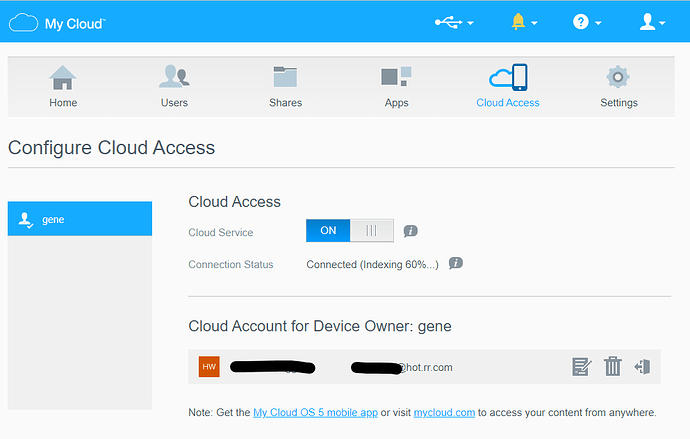Viewport: 690px width, 439px height.
Task: Select user gene in sidebar
Action: (80, 219)
